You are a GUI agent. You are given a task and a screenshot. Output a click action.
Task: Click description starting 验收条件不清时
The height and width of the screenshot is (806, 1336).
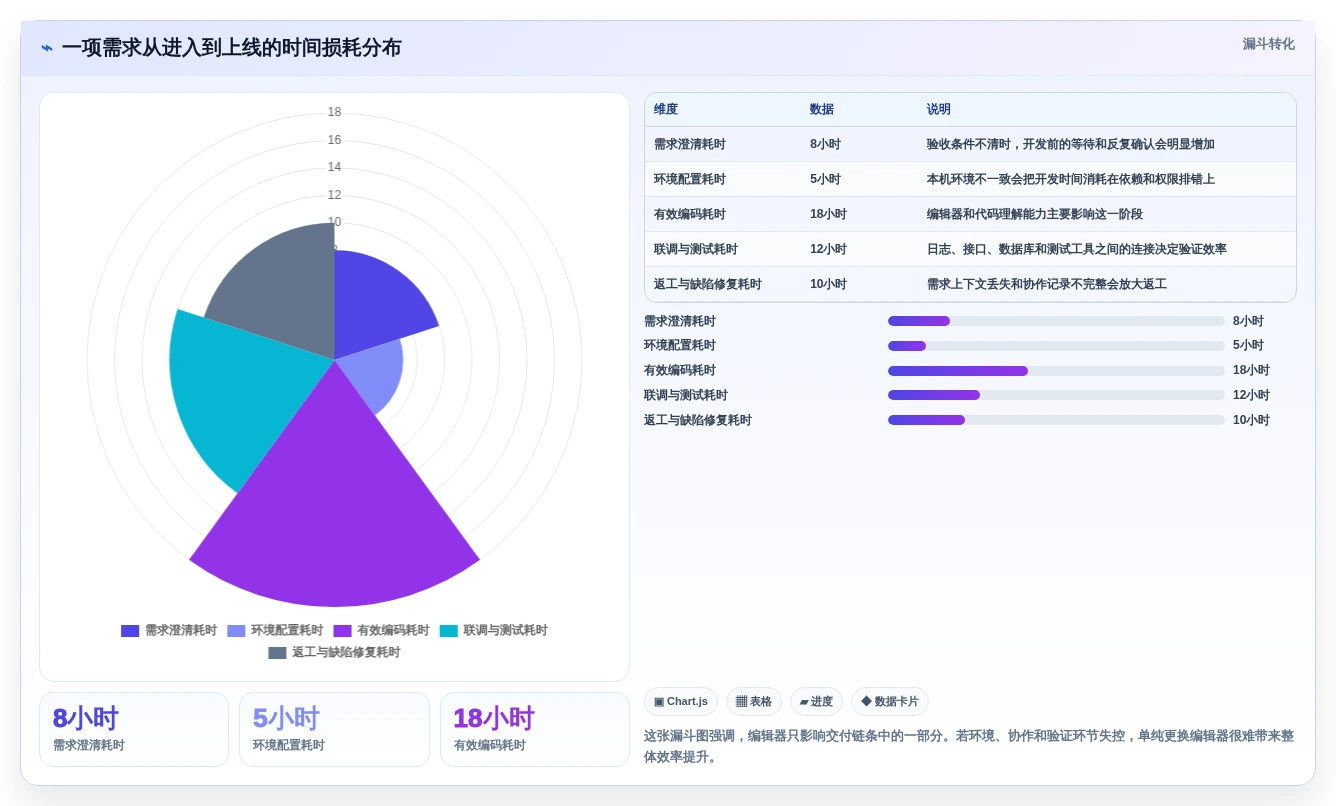pyautogui.click(x=1071, y=145)
